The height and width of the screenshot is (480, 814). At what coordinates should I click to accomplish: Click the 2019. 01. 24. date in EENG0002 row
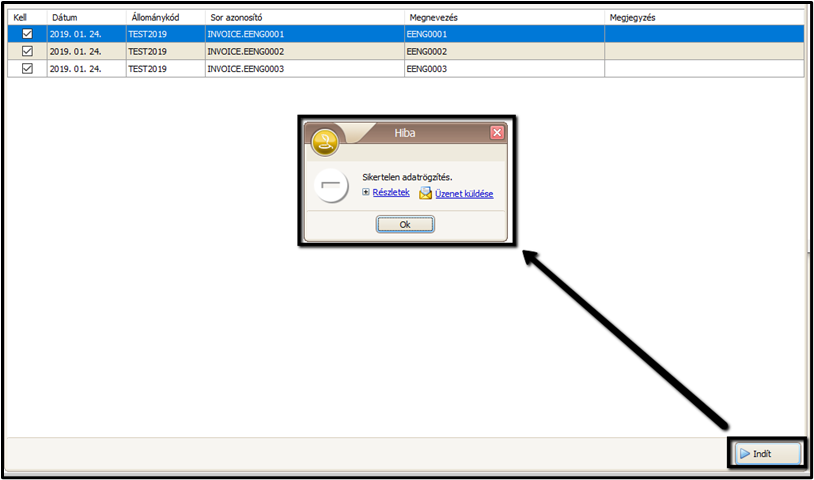[x=87, y=51]
